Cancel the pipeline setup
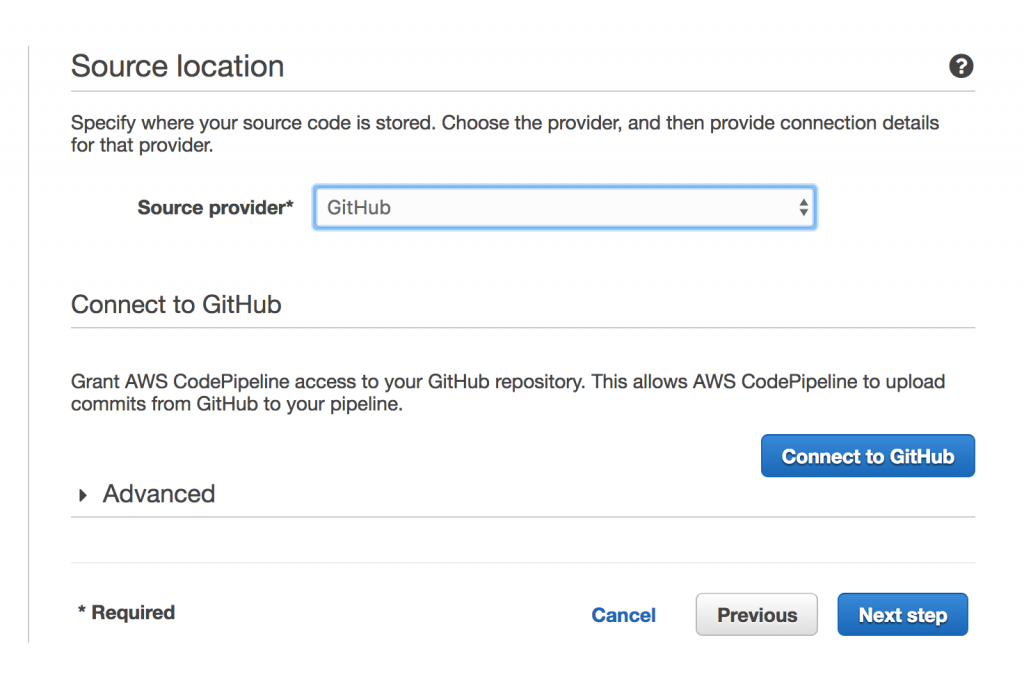 coord(623,615)
